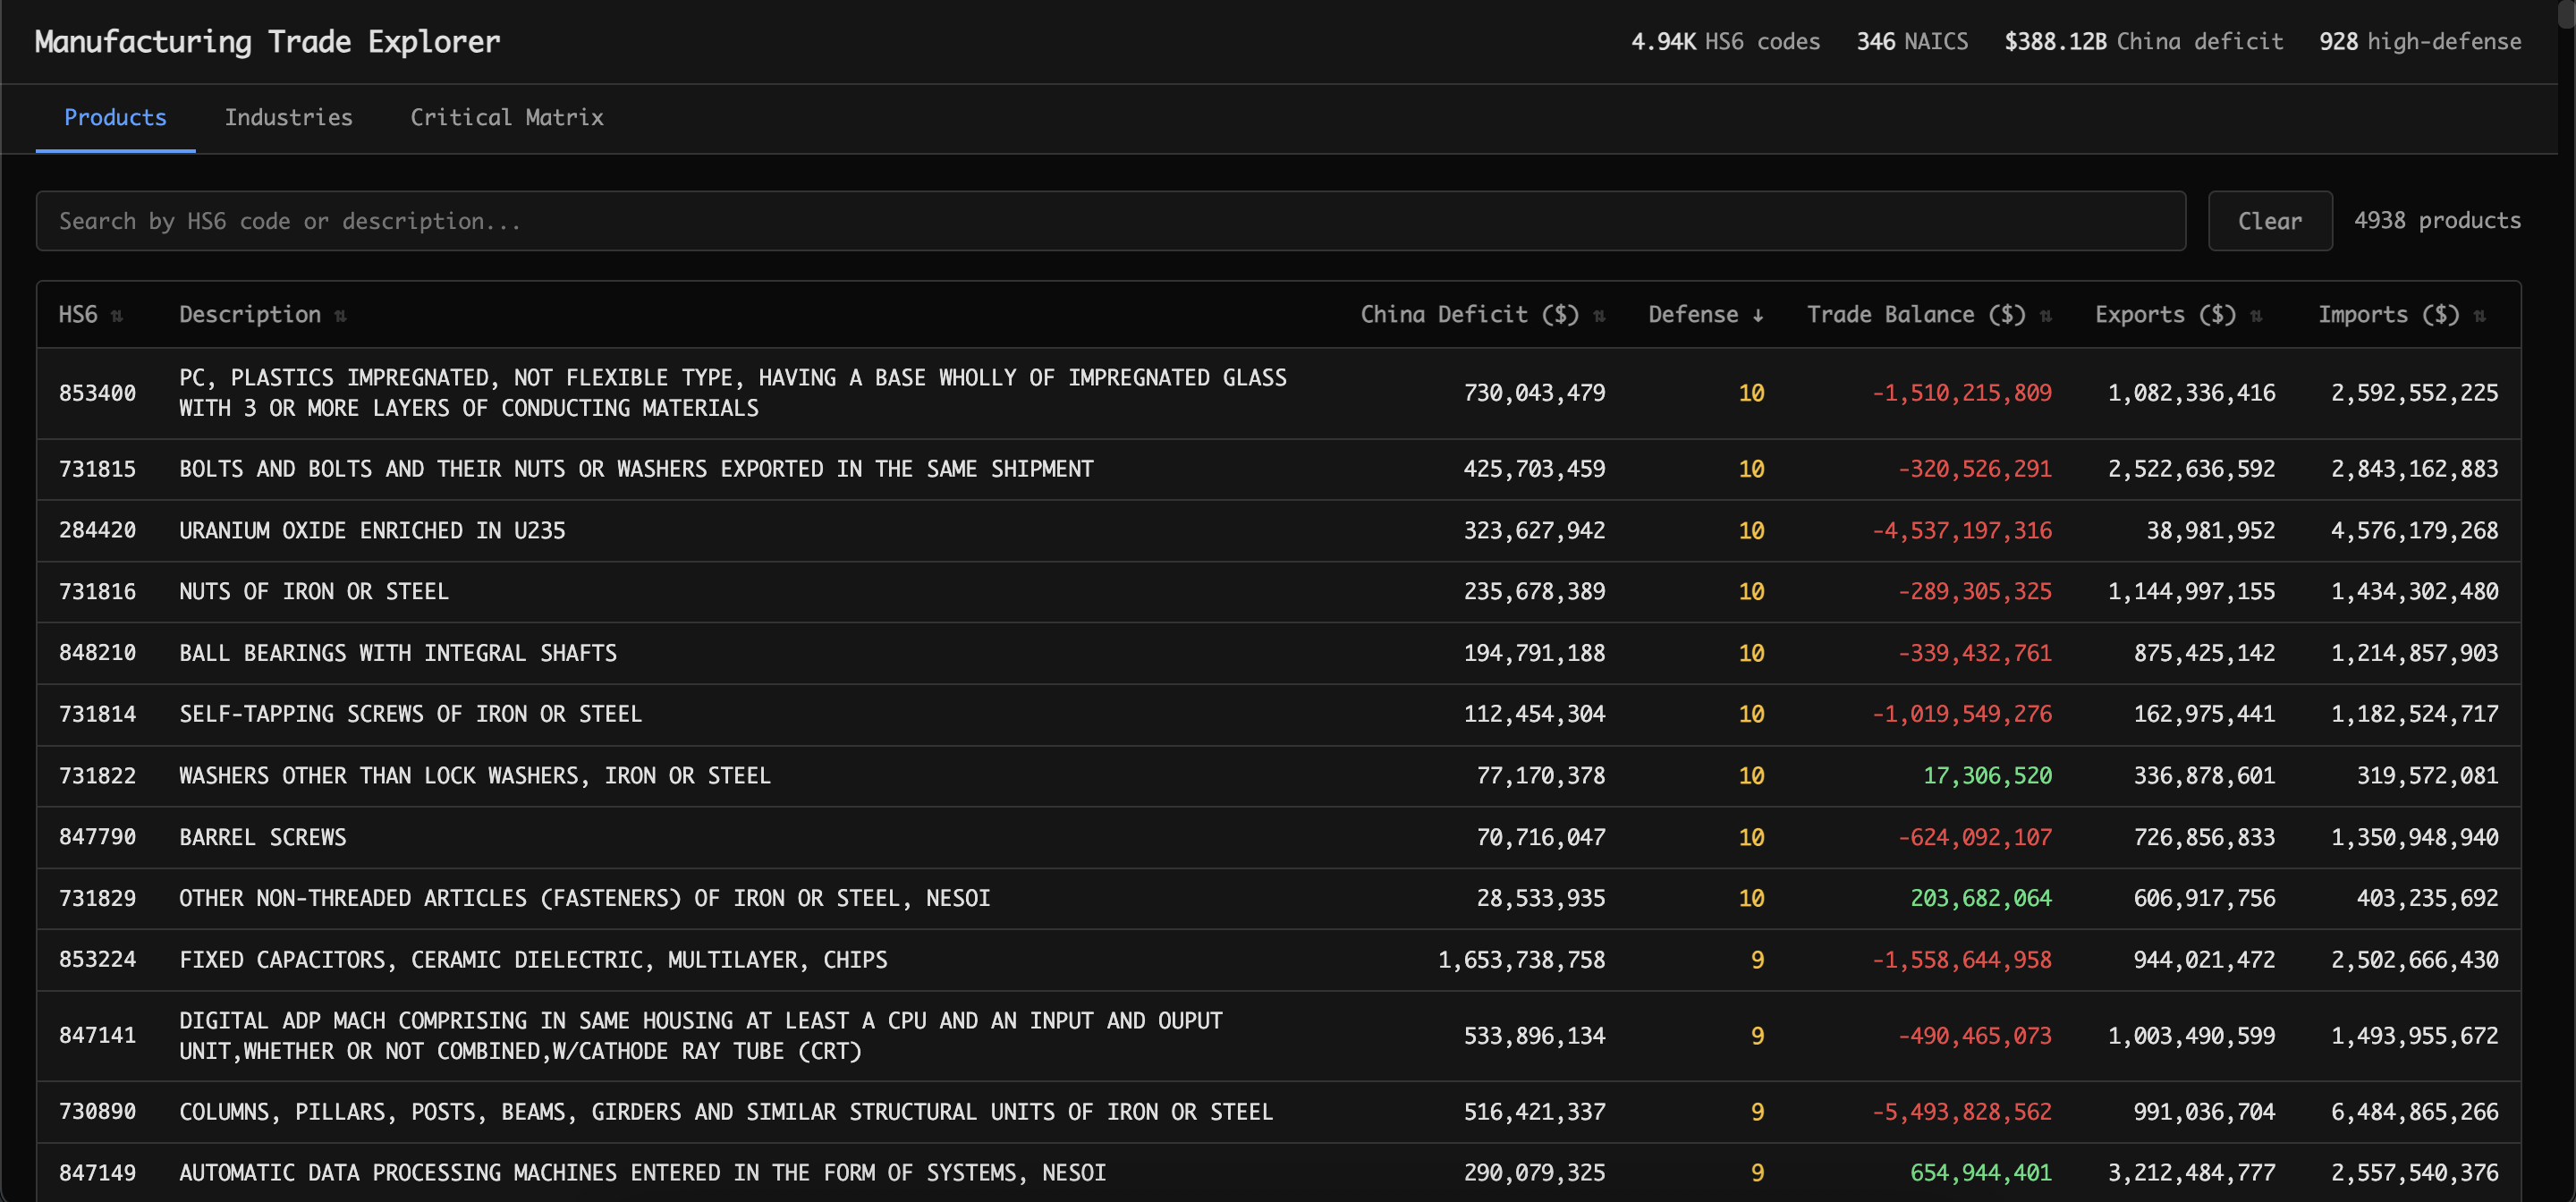Select the URANIUM OXIDE ENRICHED row
The height and width of the screenshot is (1202, 2576).
(372, 531)
